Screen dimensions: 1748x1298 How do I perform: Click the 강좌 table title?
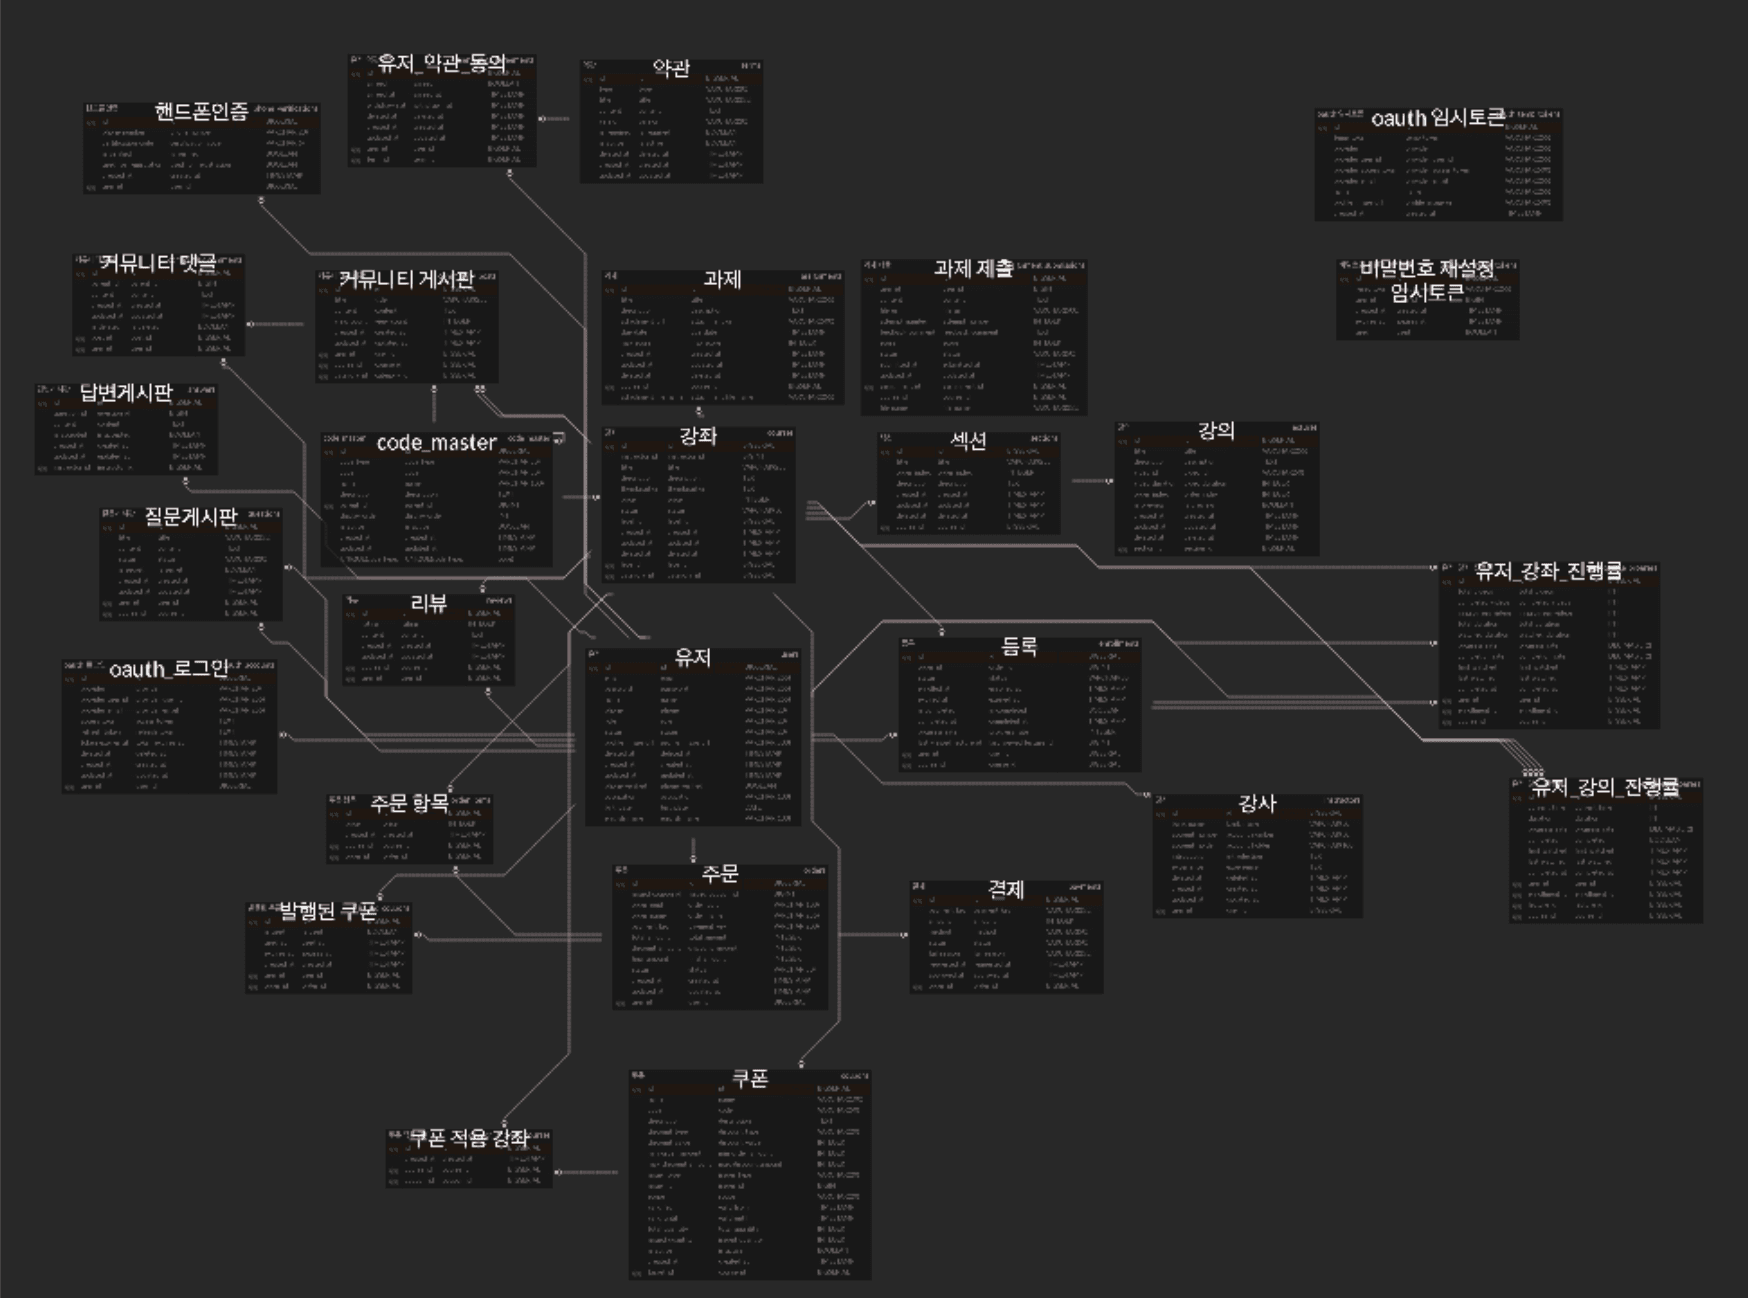point(698,436)
